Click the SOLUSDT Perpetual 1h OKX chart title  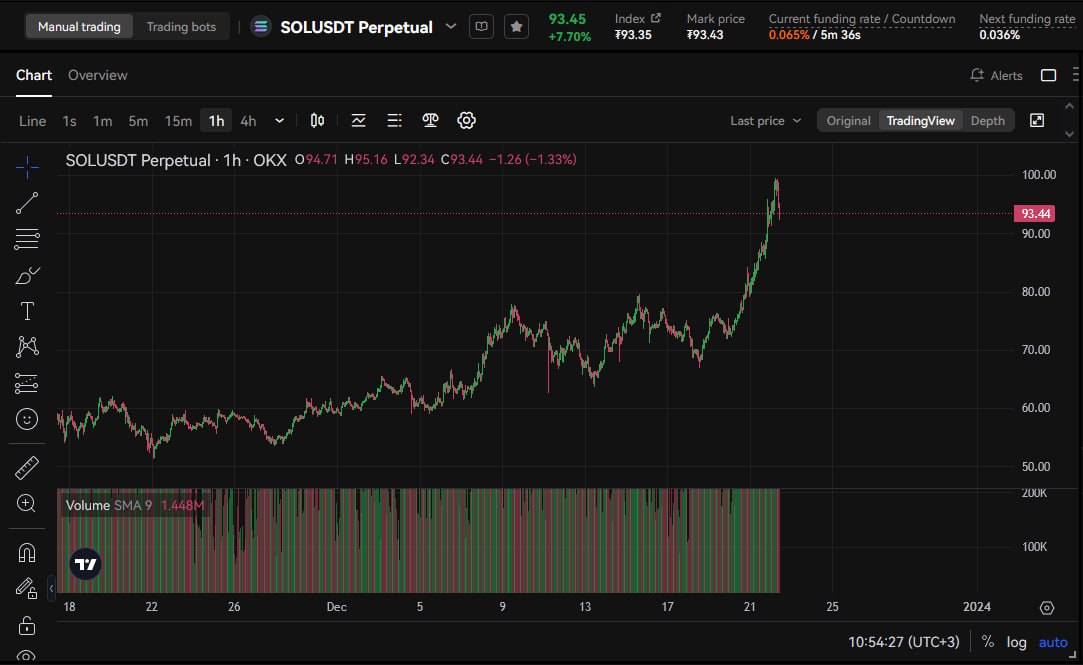coord(176,160)
